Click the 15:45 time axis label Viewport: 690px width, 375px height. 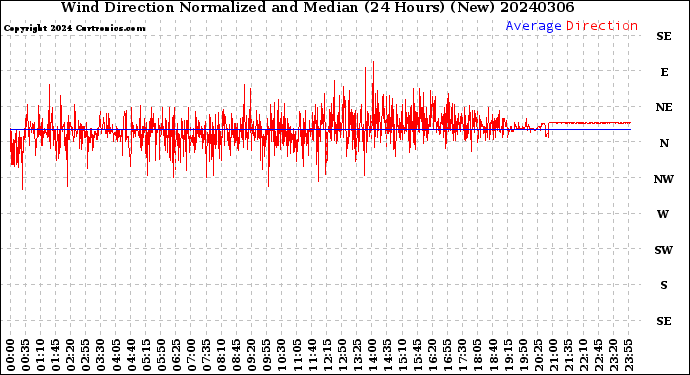click(417, 355)
